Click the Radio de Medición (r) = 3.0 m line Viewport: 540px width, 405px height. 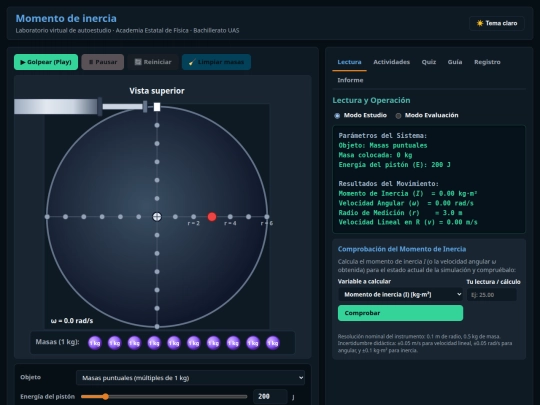tap(400, 213)
